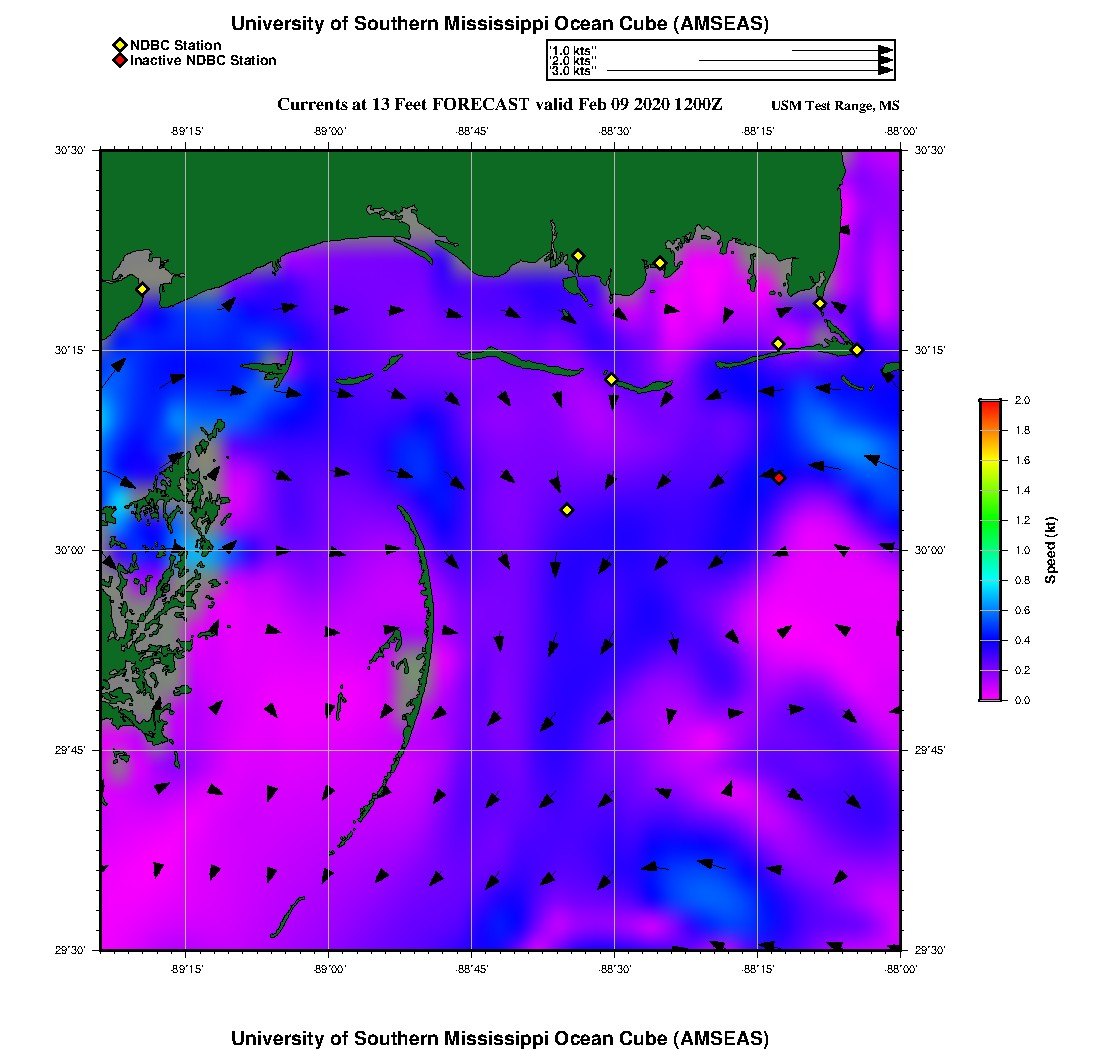
Task: Click the yellow station marker on the -88°30' gridline
Action: pyautogui.click(x=611, y=379)
